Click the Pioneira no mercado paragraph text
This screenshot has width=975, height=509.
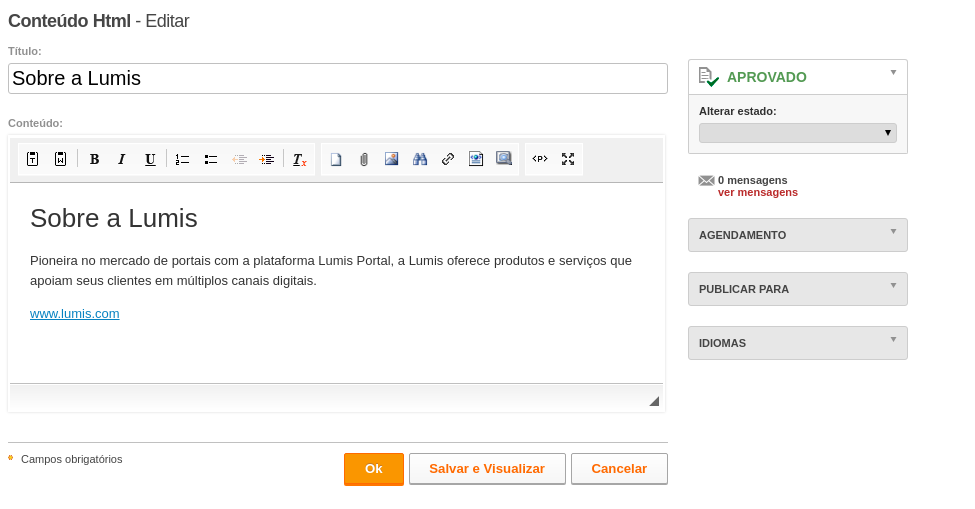331,270
